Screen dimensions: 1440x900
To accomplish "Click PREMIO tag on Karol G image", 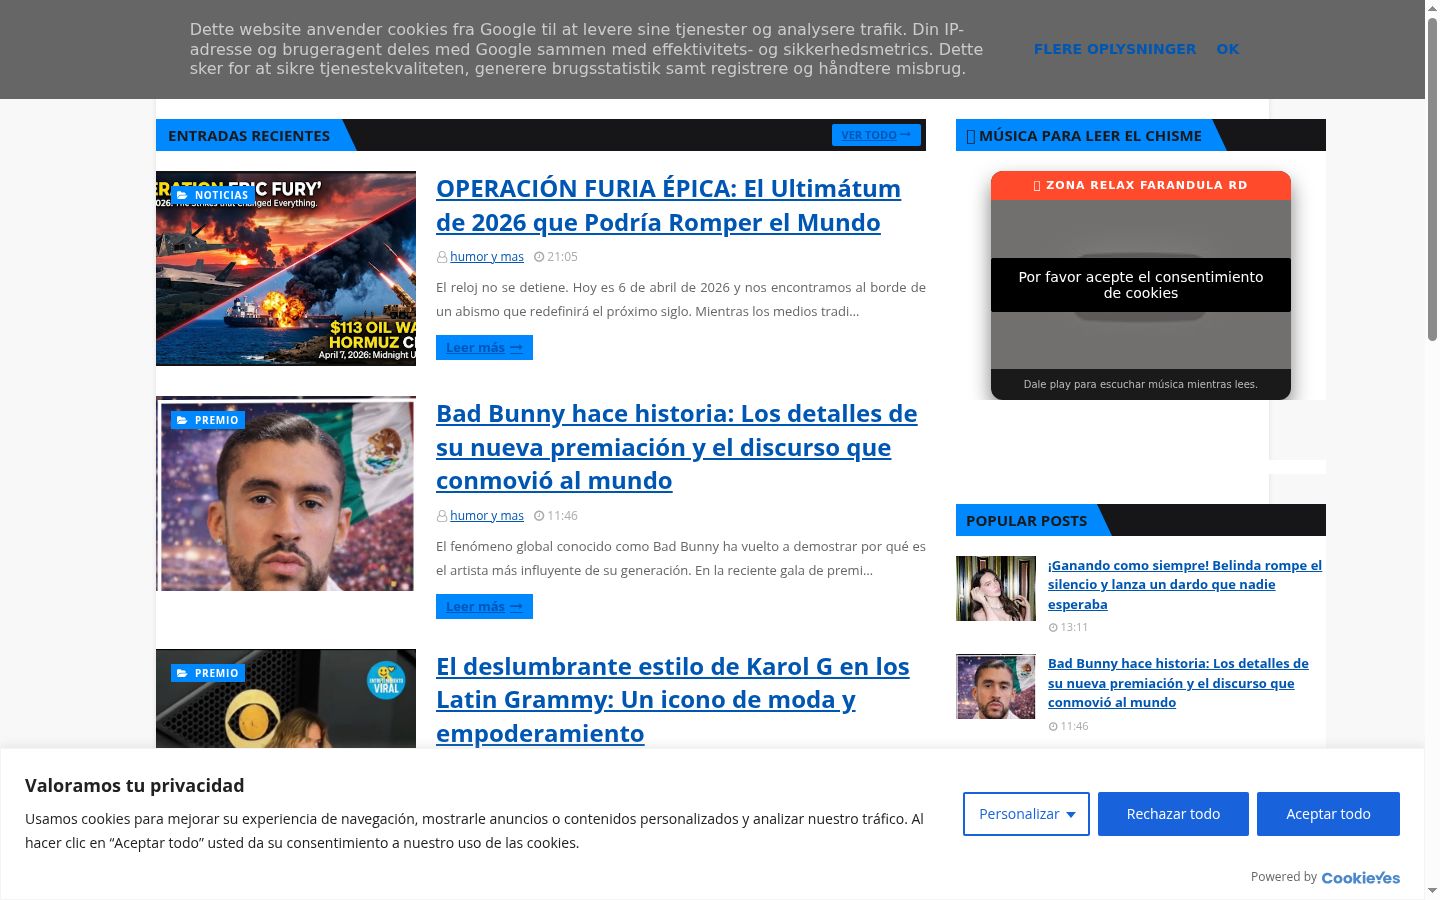I will [208, 673].
